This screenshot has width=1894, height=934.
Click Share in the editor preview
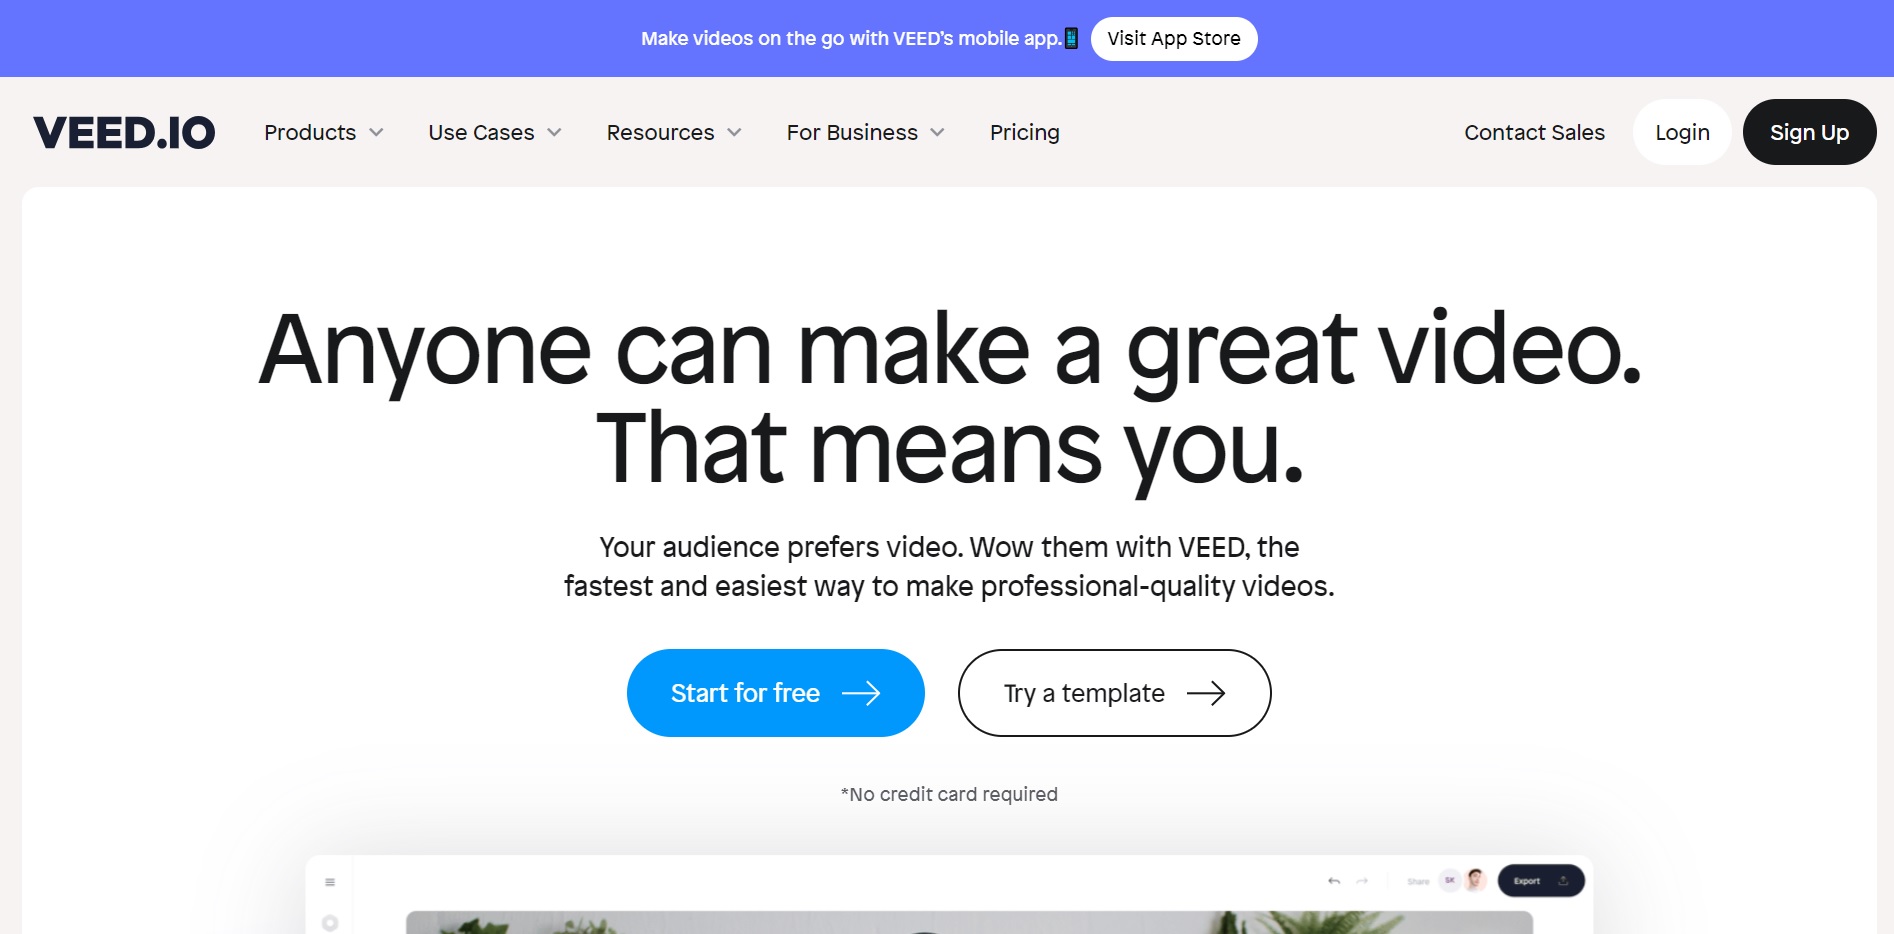tap(1418, 882)
